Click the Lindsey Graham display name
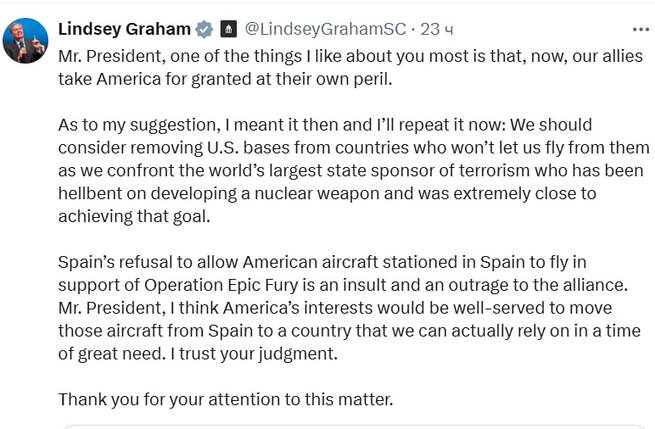The image size is (655, 429). click(125, 28)
